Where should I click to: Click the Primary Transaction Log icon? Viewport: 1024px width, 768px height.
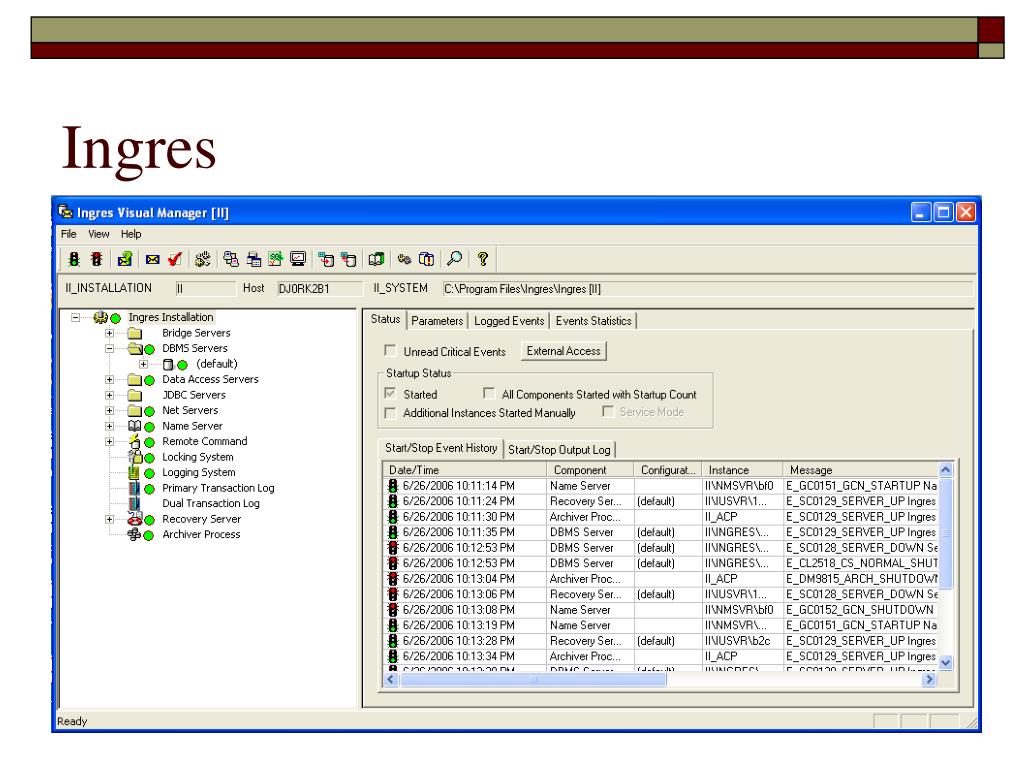[134, 488]
